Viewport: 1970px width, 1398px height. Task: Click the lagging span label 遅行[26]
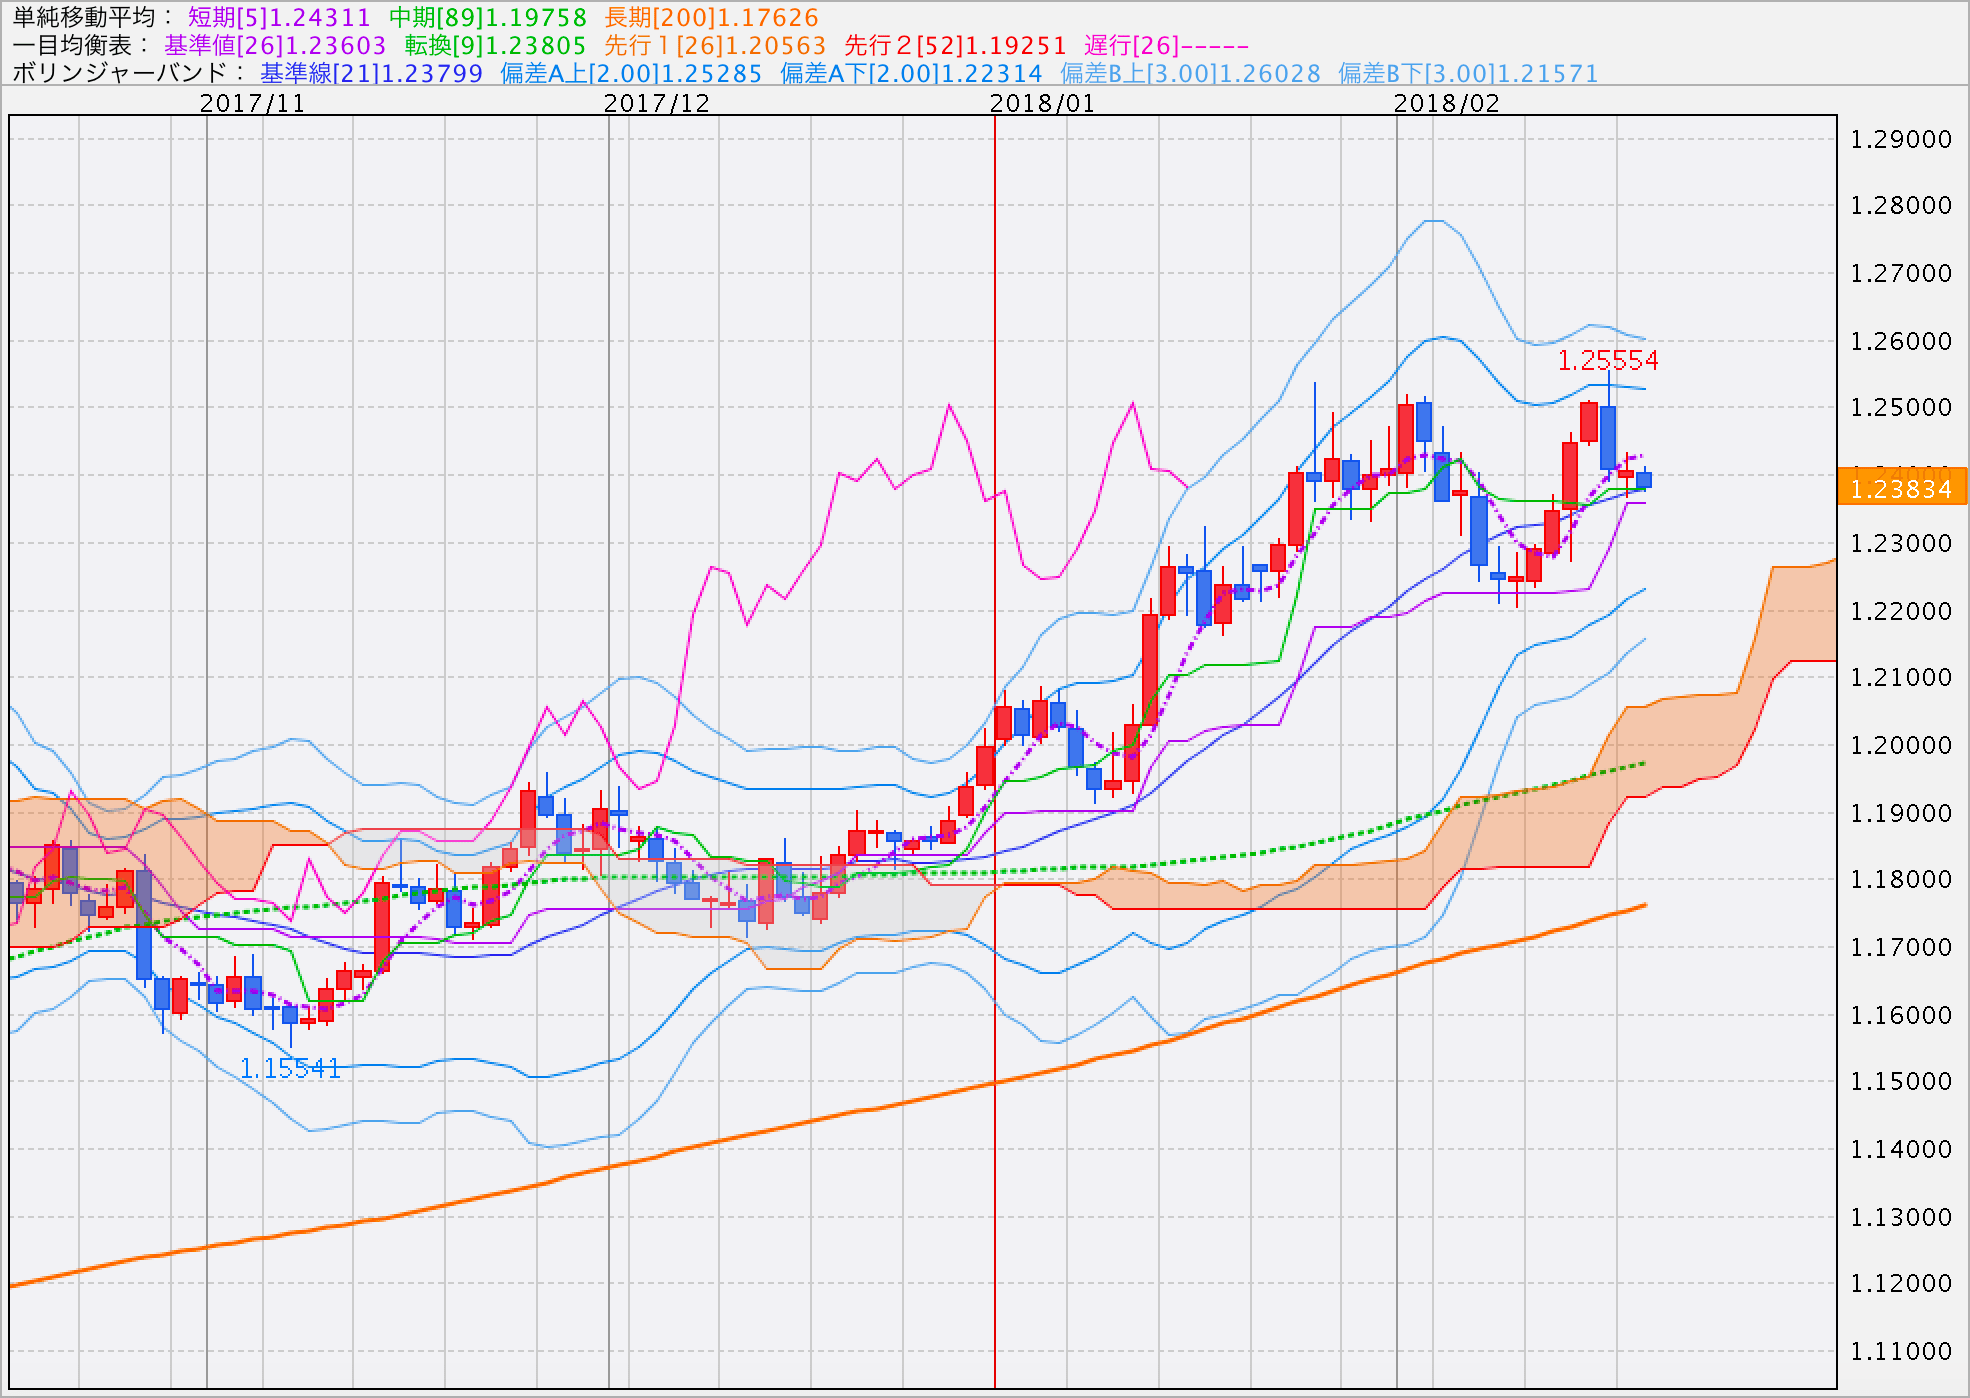coord(1167,45)
